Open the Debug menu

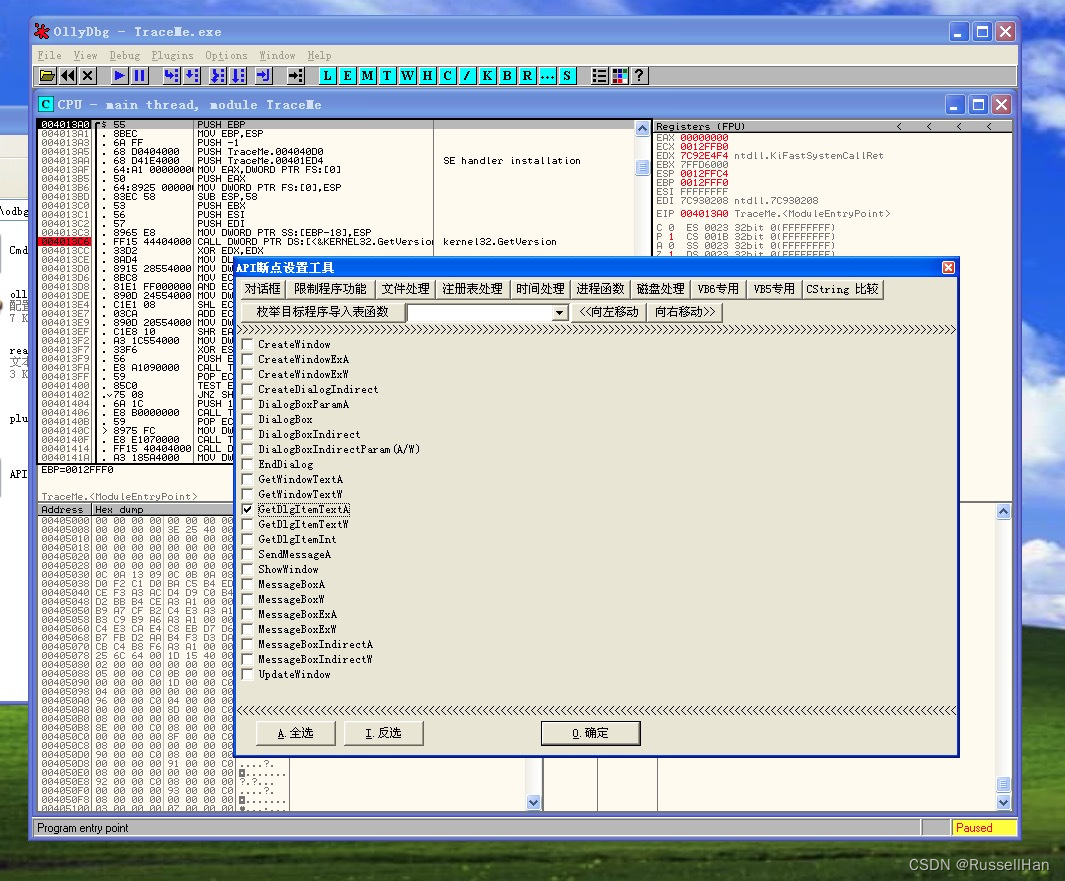point(124,56)
